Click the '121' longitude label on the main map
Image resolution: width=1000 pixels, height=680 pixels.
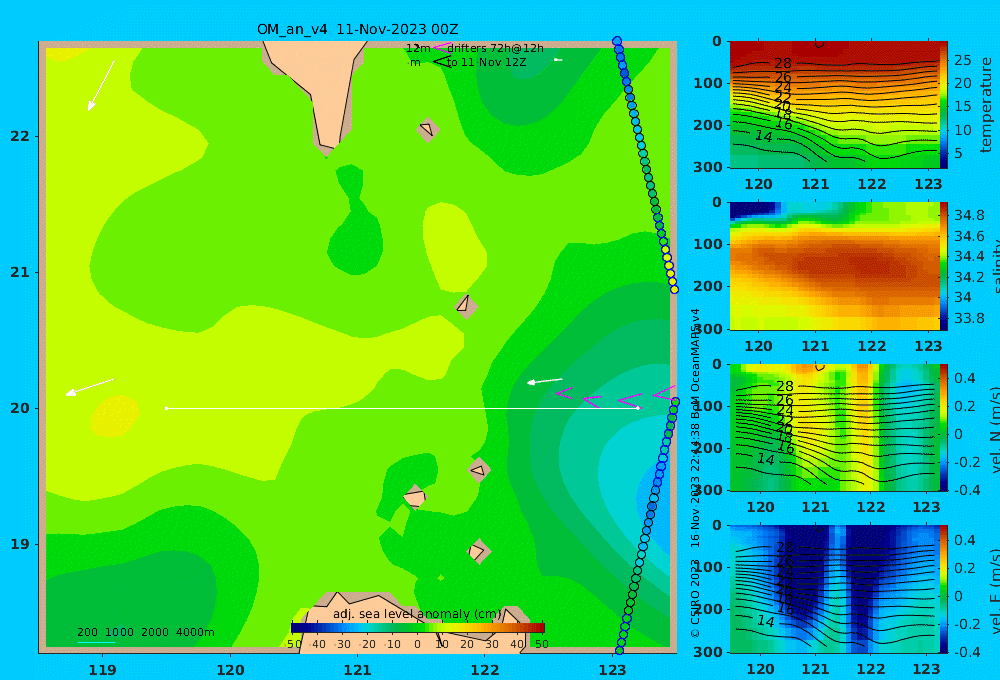(x=357, y=670)
